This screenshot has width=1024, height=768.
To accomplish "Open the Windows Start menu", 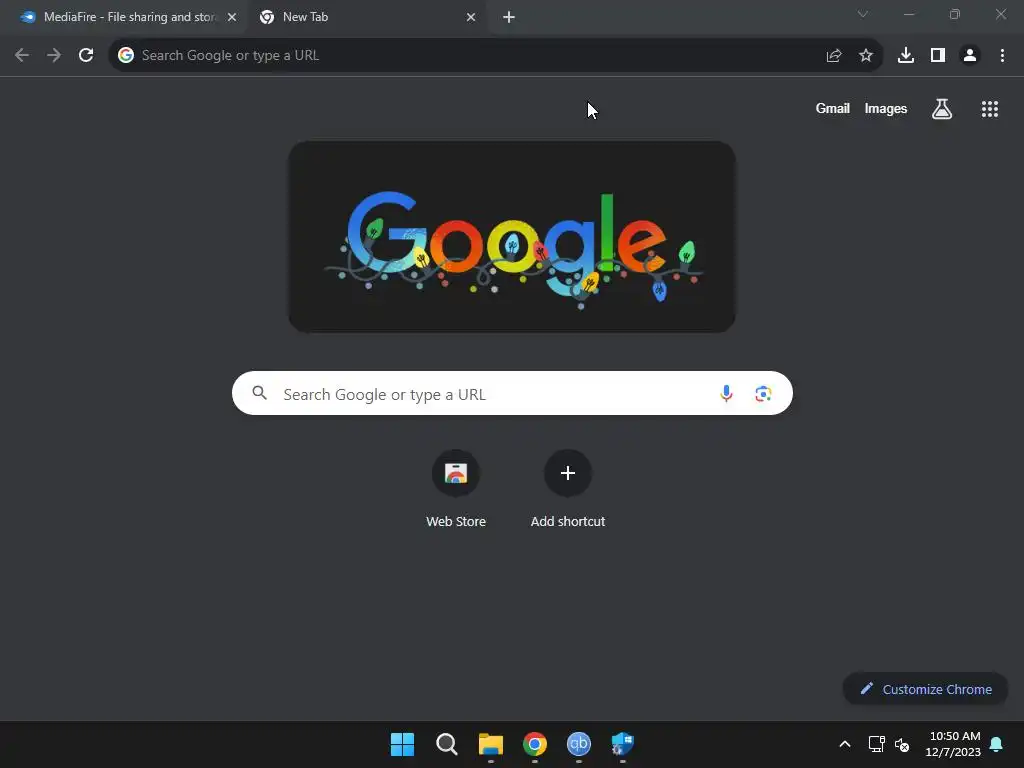I will click(402, 744).
